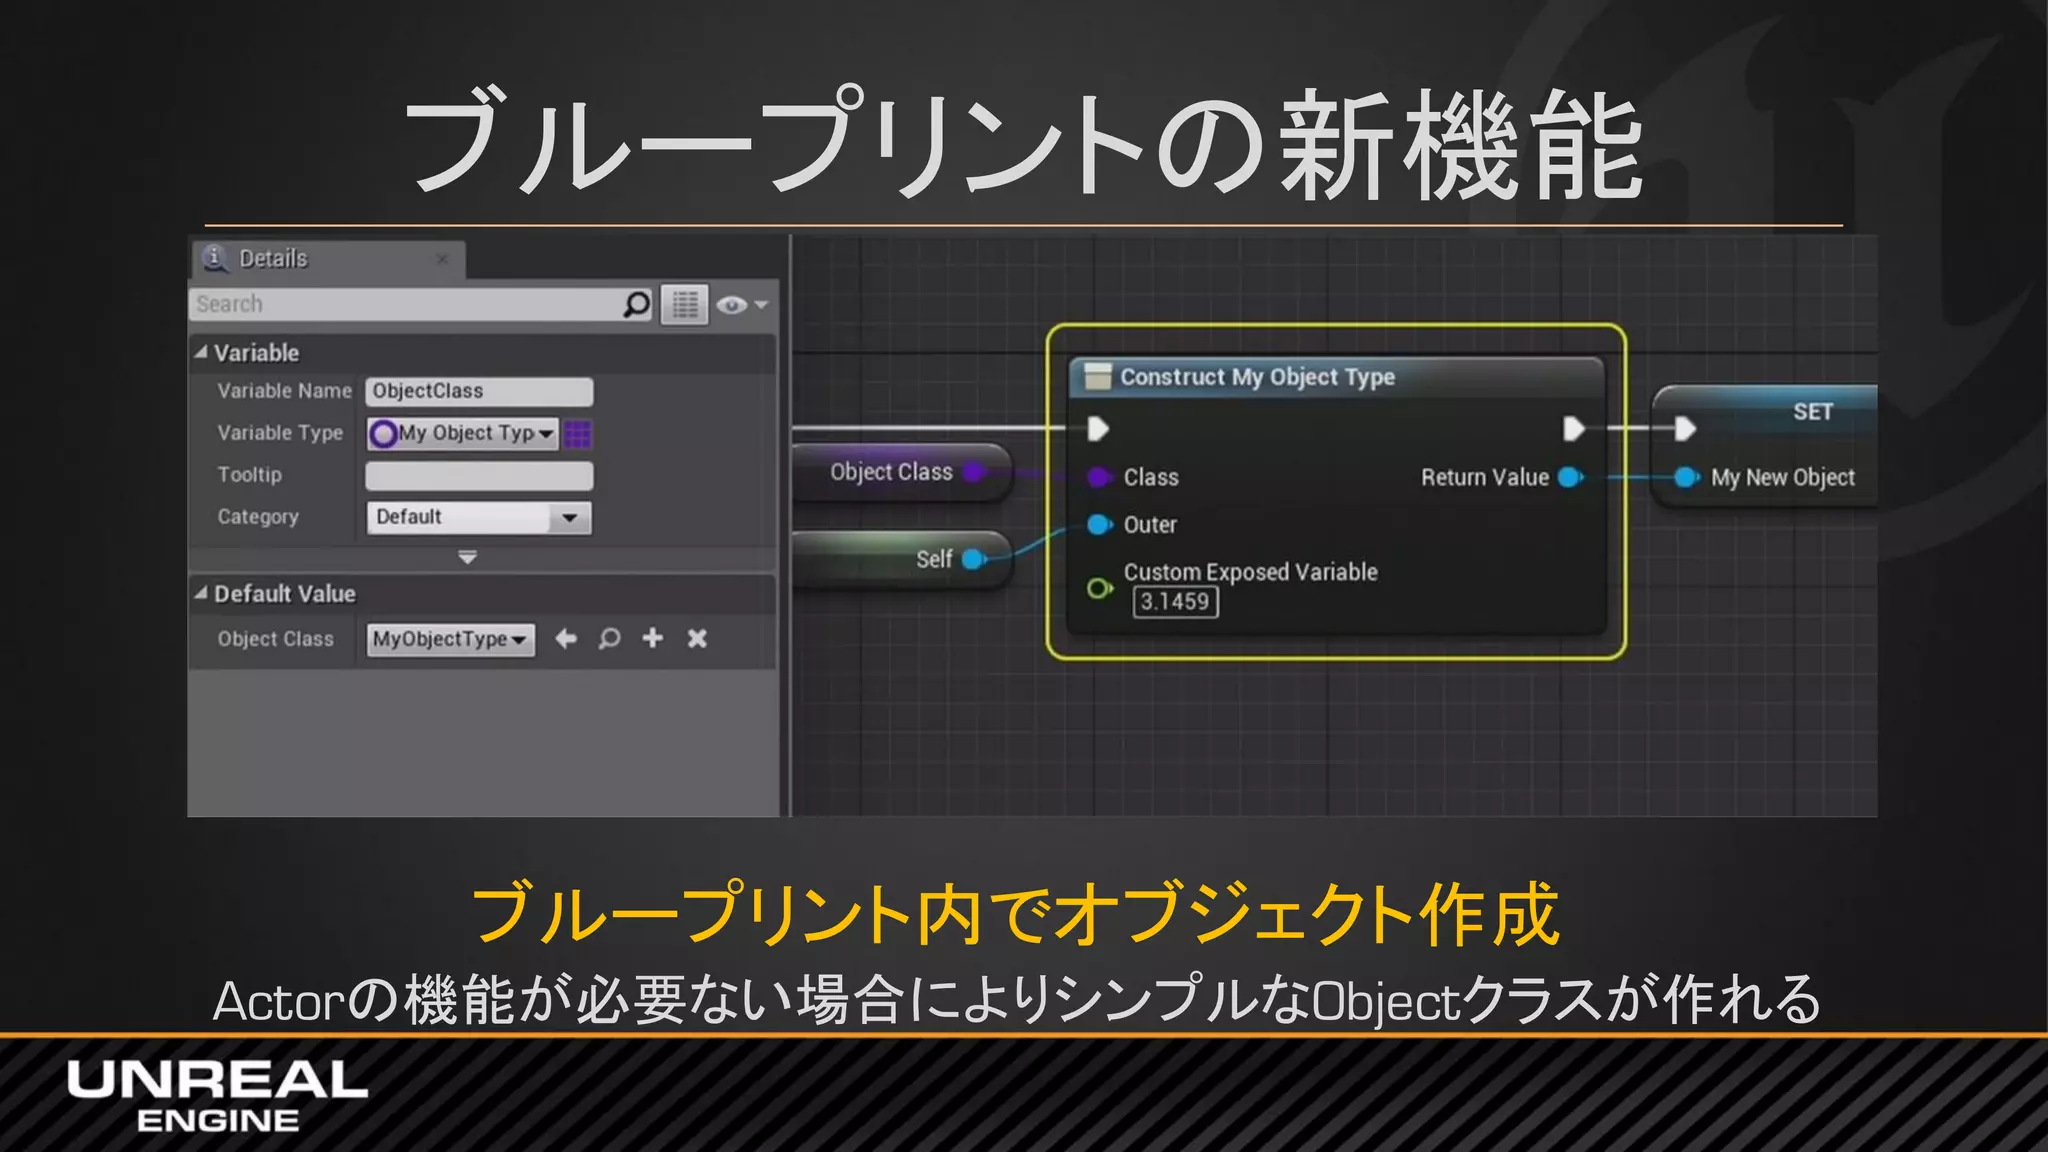Open the Variable Type dropdown
Viewport: 2048px width, 1152px height.
pyautogui.click(x=463, y=433)
